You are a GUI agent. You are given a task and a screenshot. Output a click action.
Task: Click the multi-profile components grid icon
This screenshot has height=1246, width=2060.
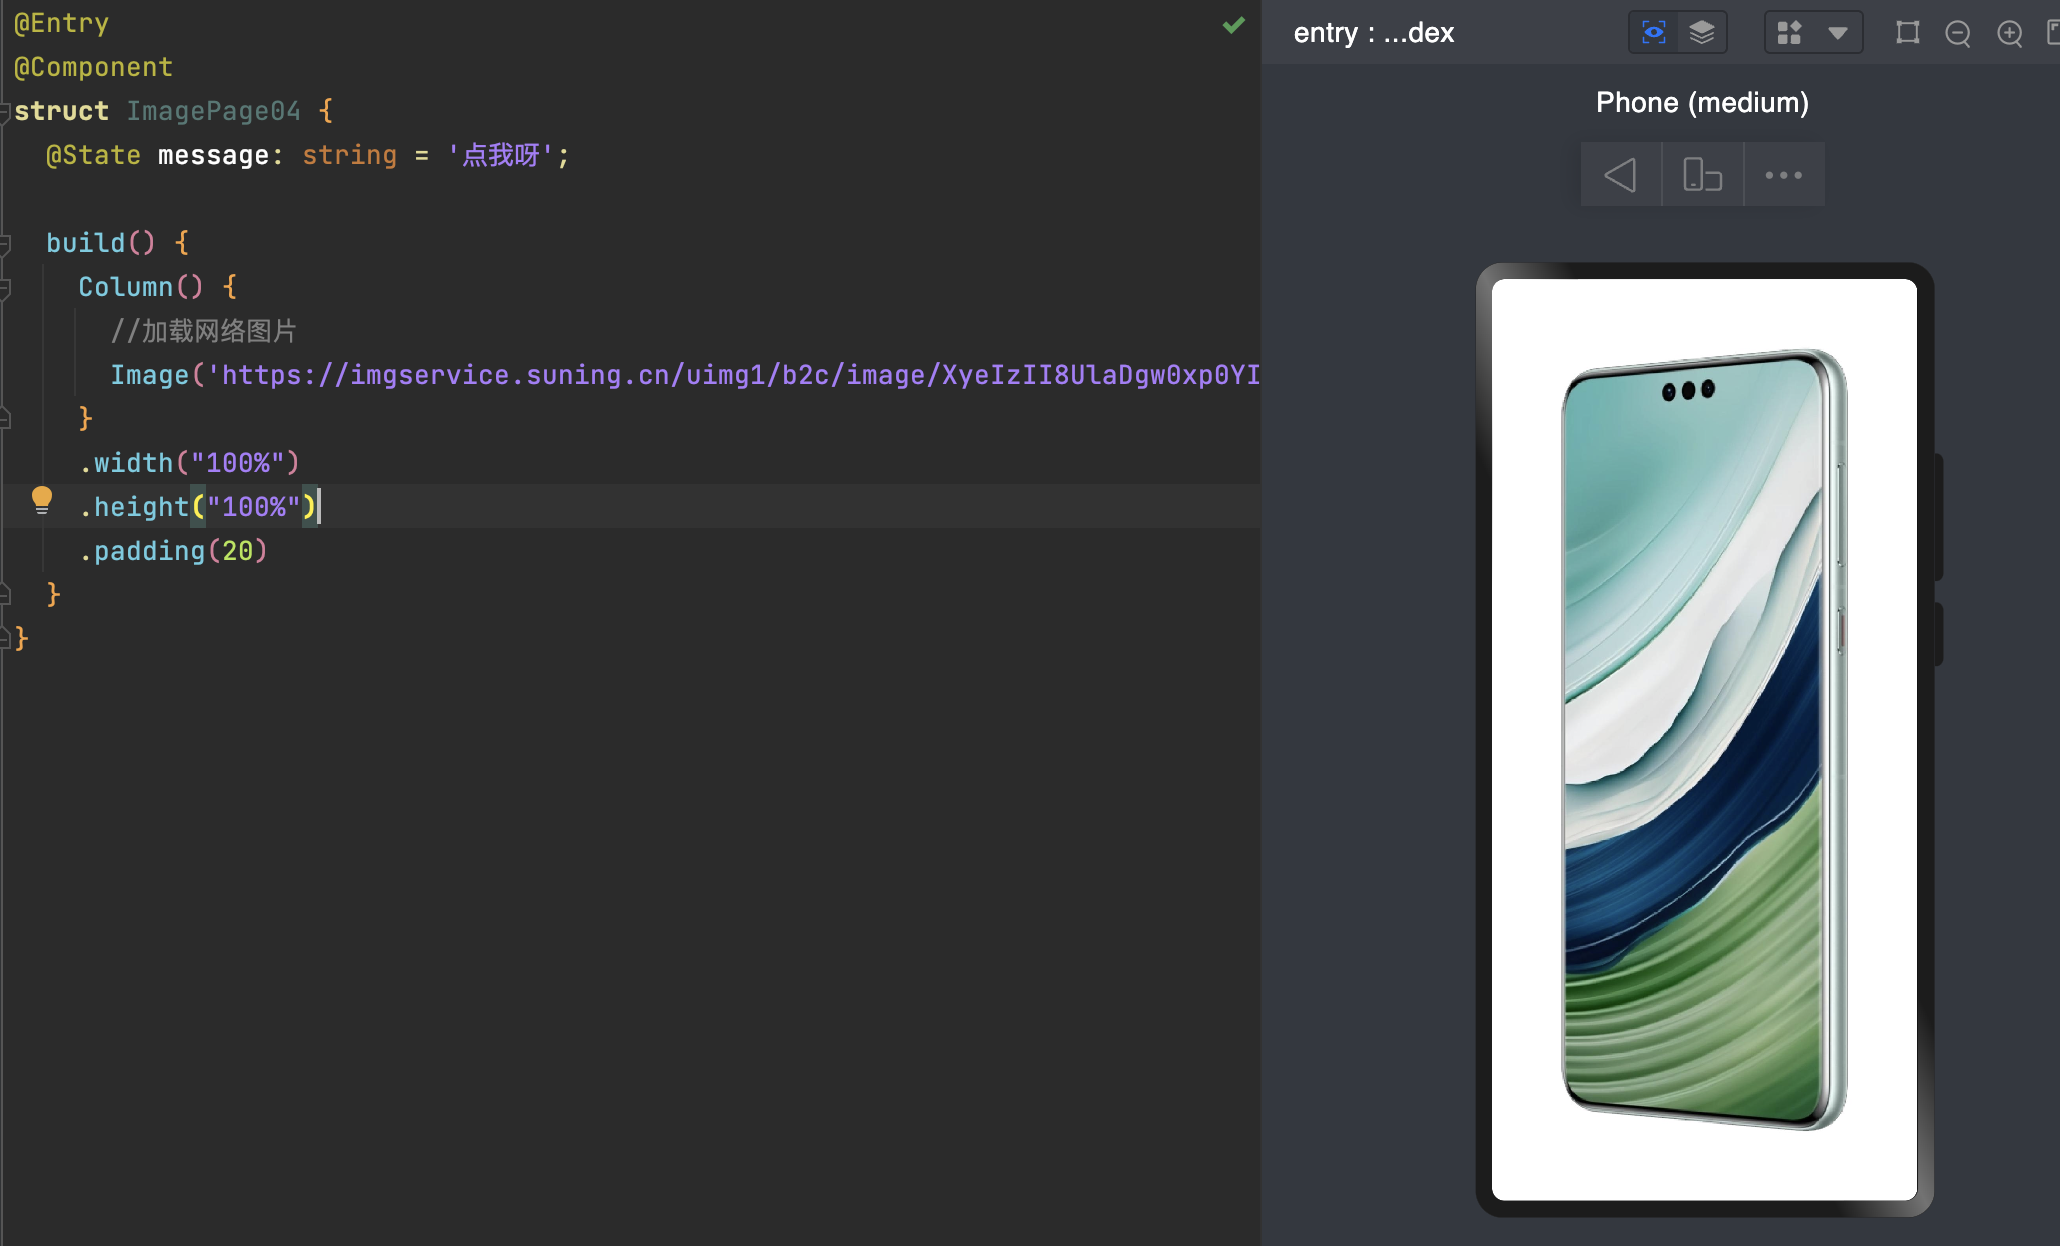(1789, 33)
